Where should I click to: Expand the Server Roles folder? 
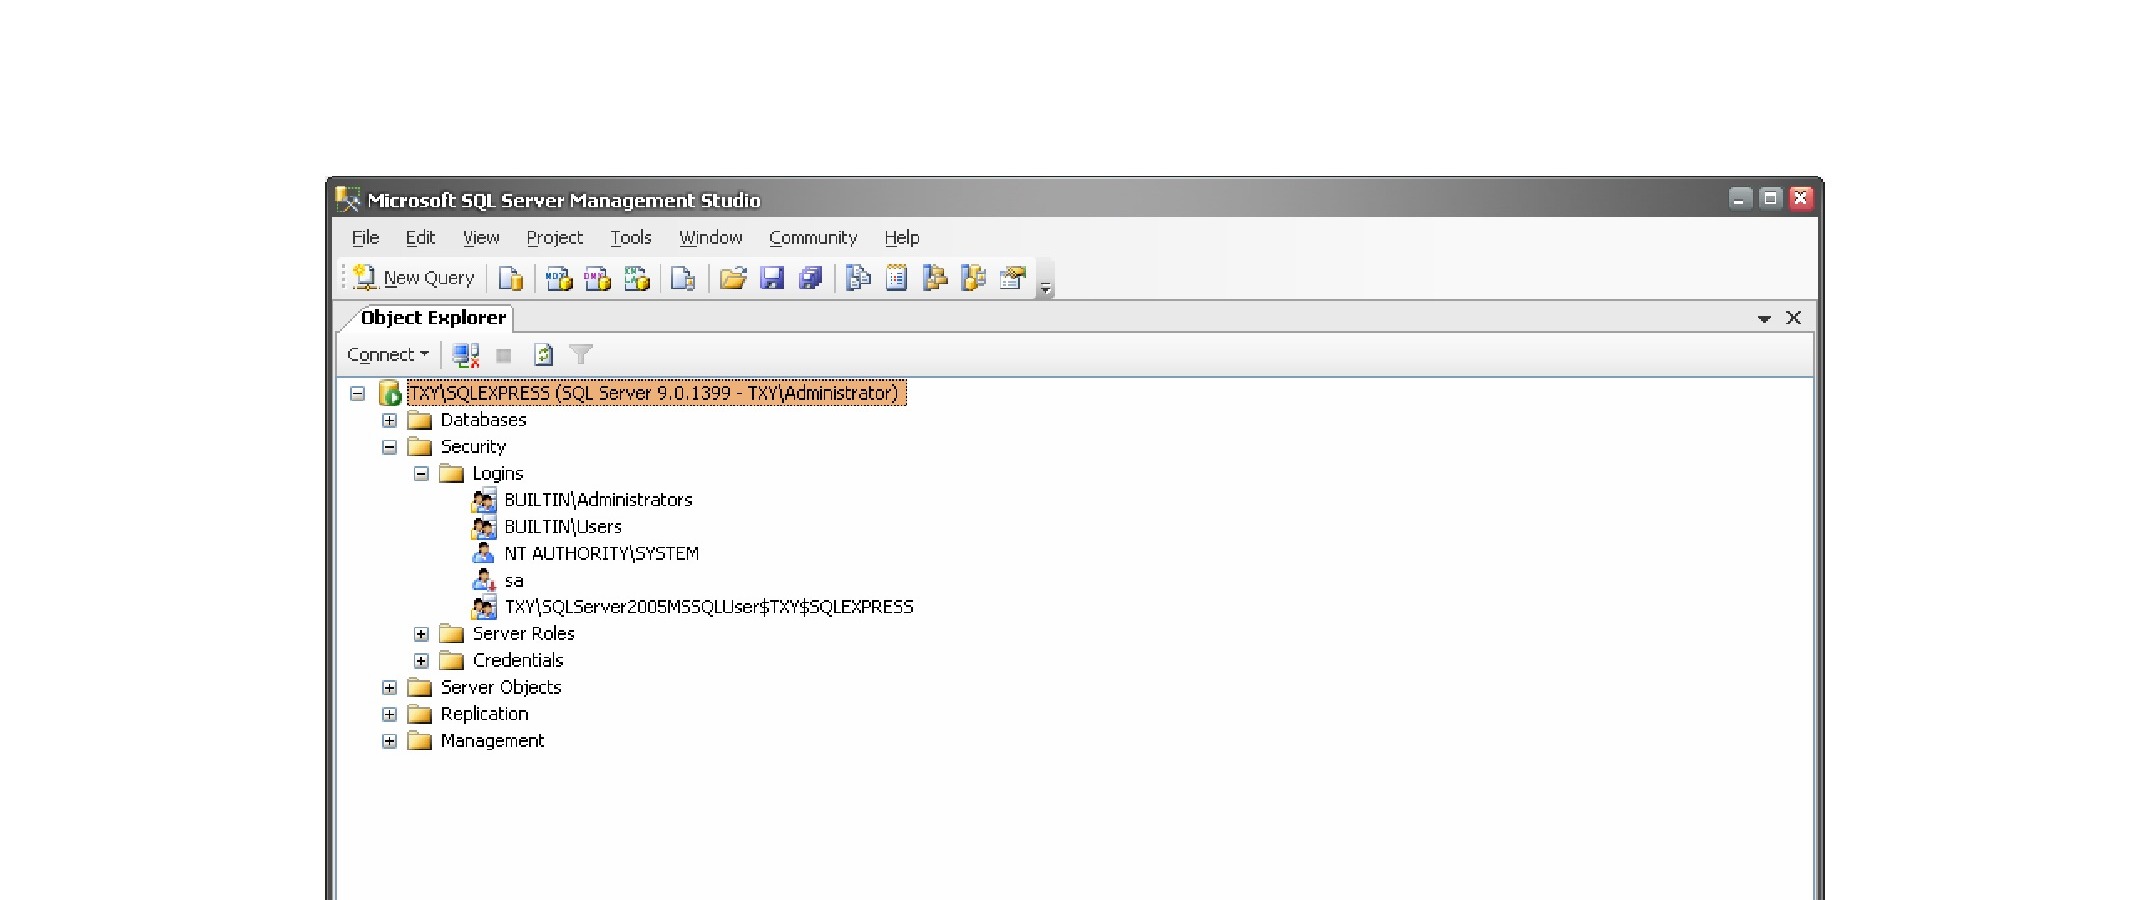(x=421, y=634)
